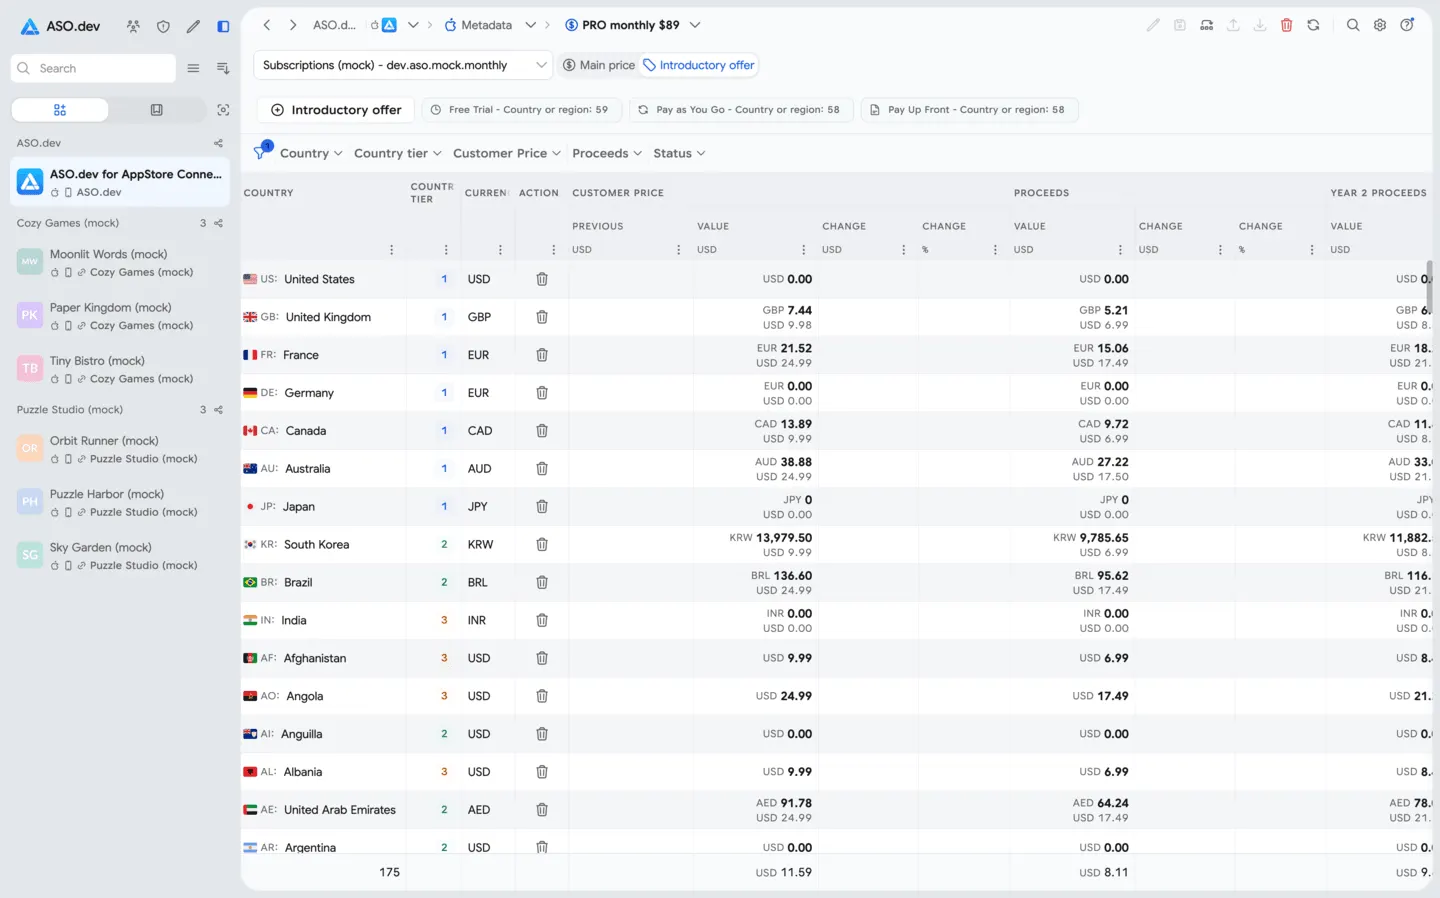Screen dimensions: 1440x898
Task: Delete the Japan row offer
Action: pos(542,507)
